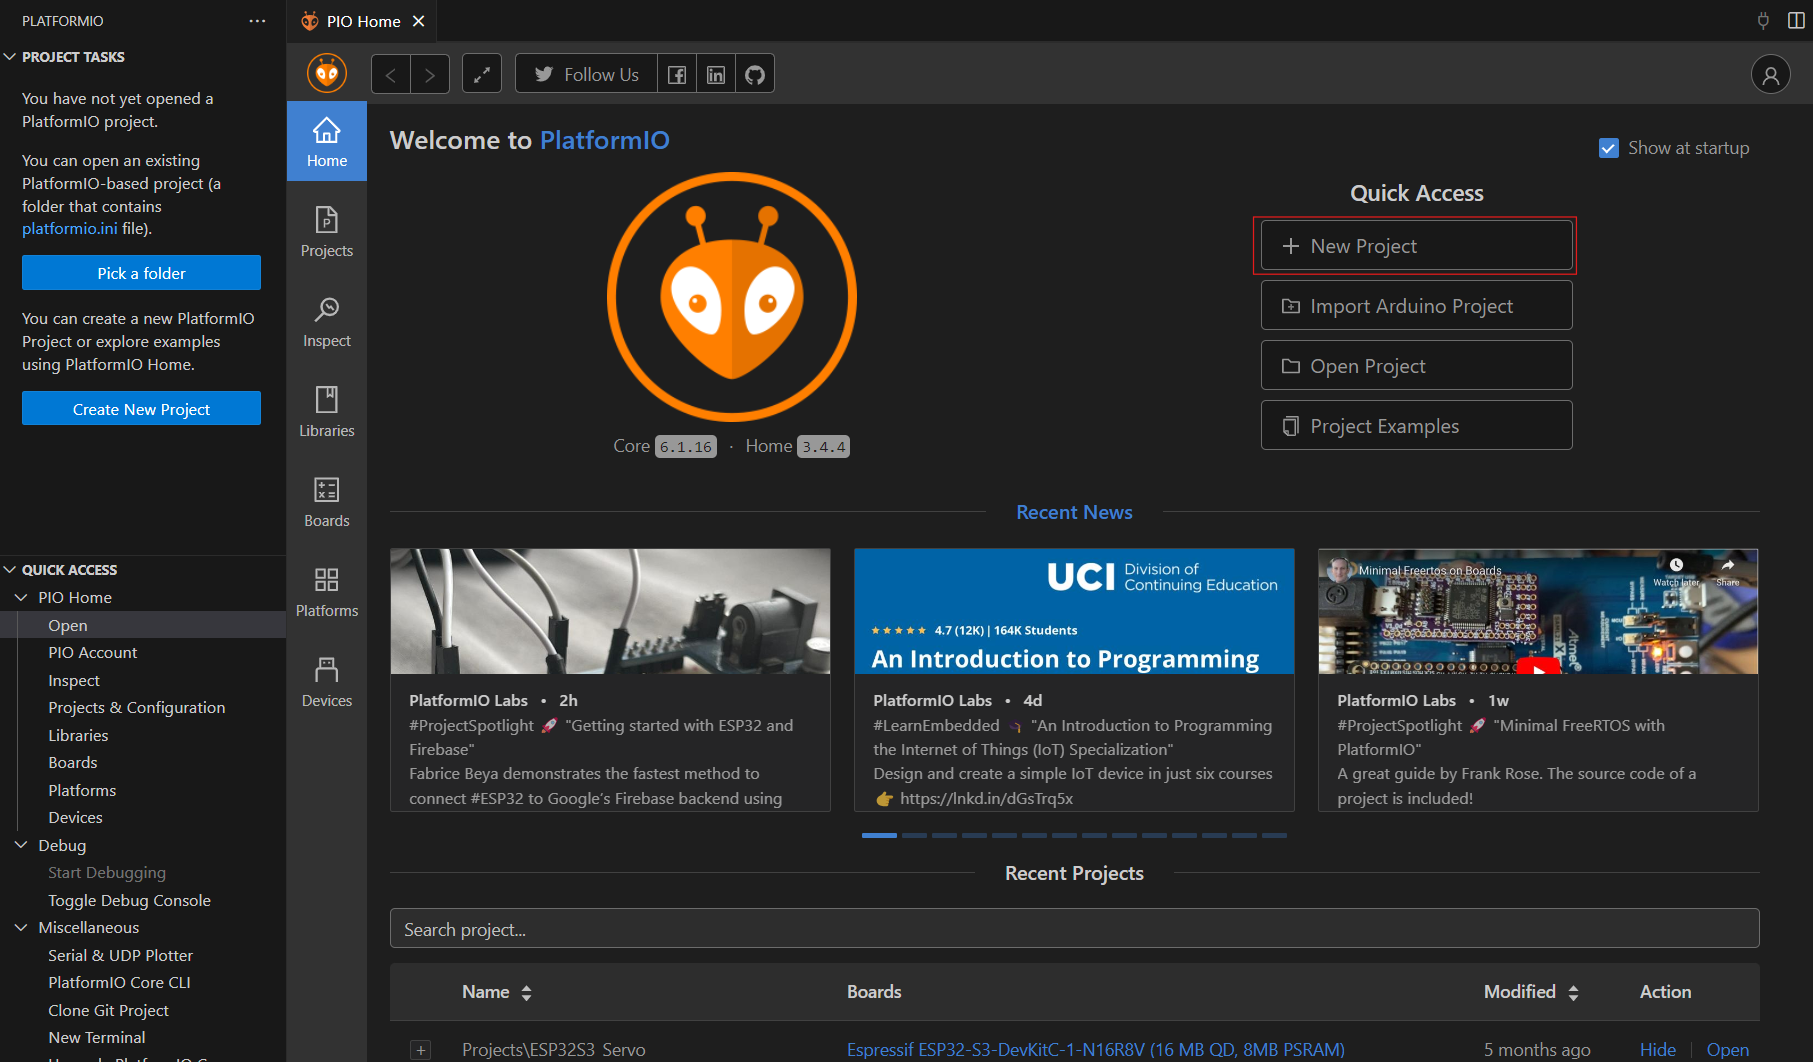Open the UCI Introduction to Programming thumbnail
Screen dimensions: 1813x1062
tap(1074, 611)
